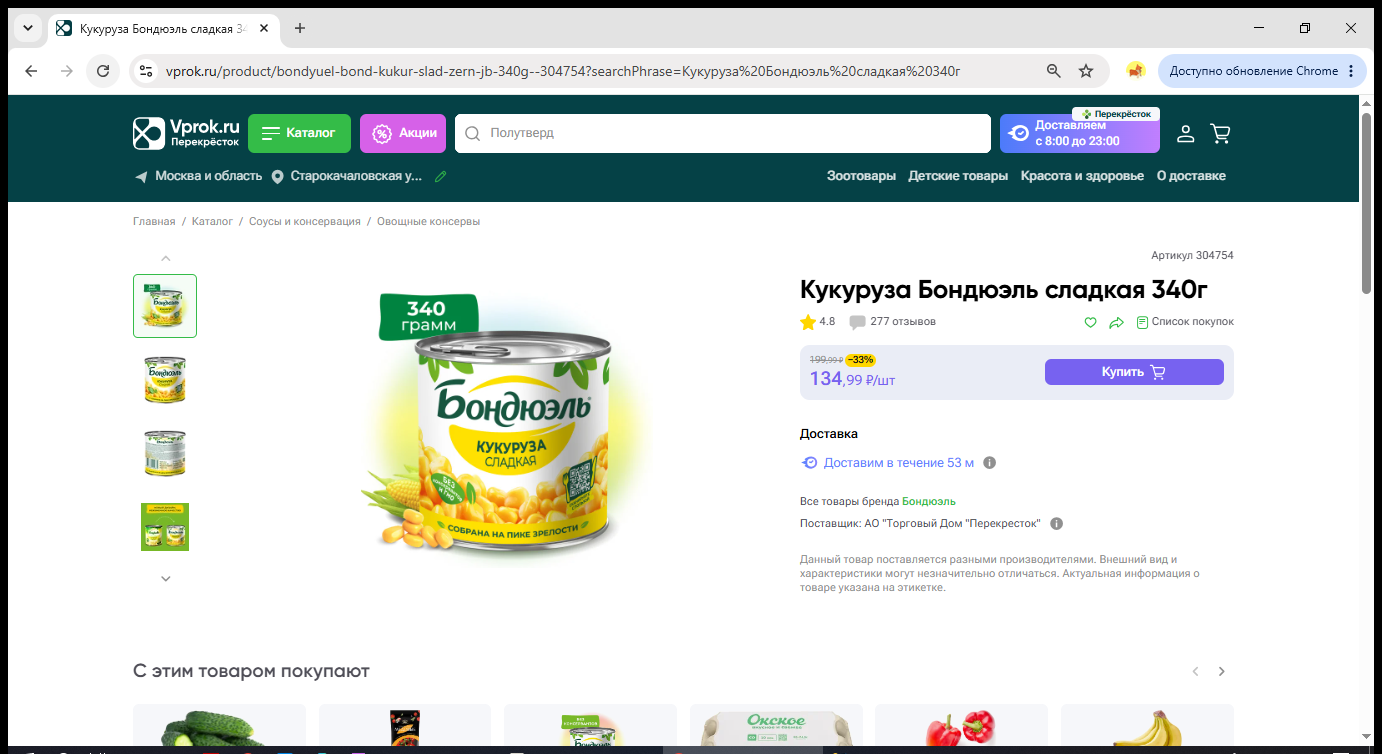
Task: Select the second product thumbnail of corn can
Action: (165, 380)
